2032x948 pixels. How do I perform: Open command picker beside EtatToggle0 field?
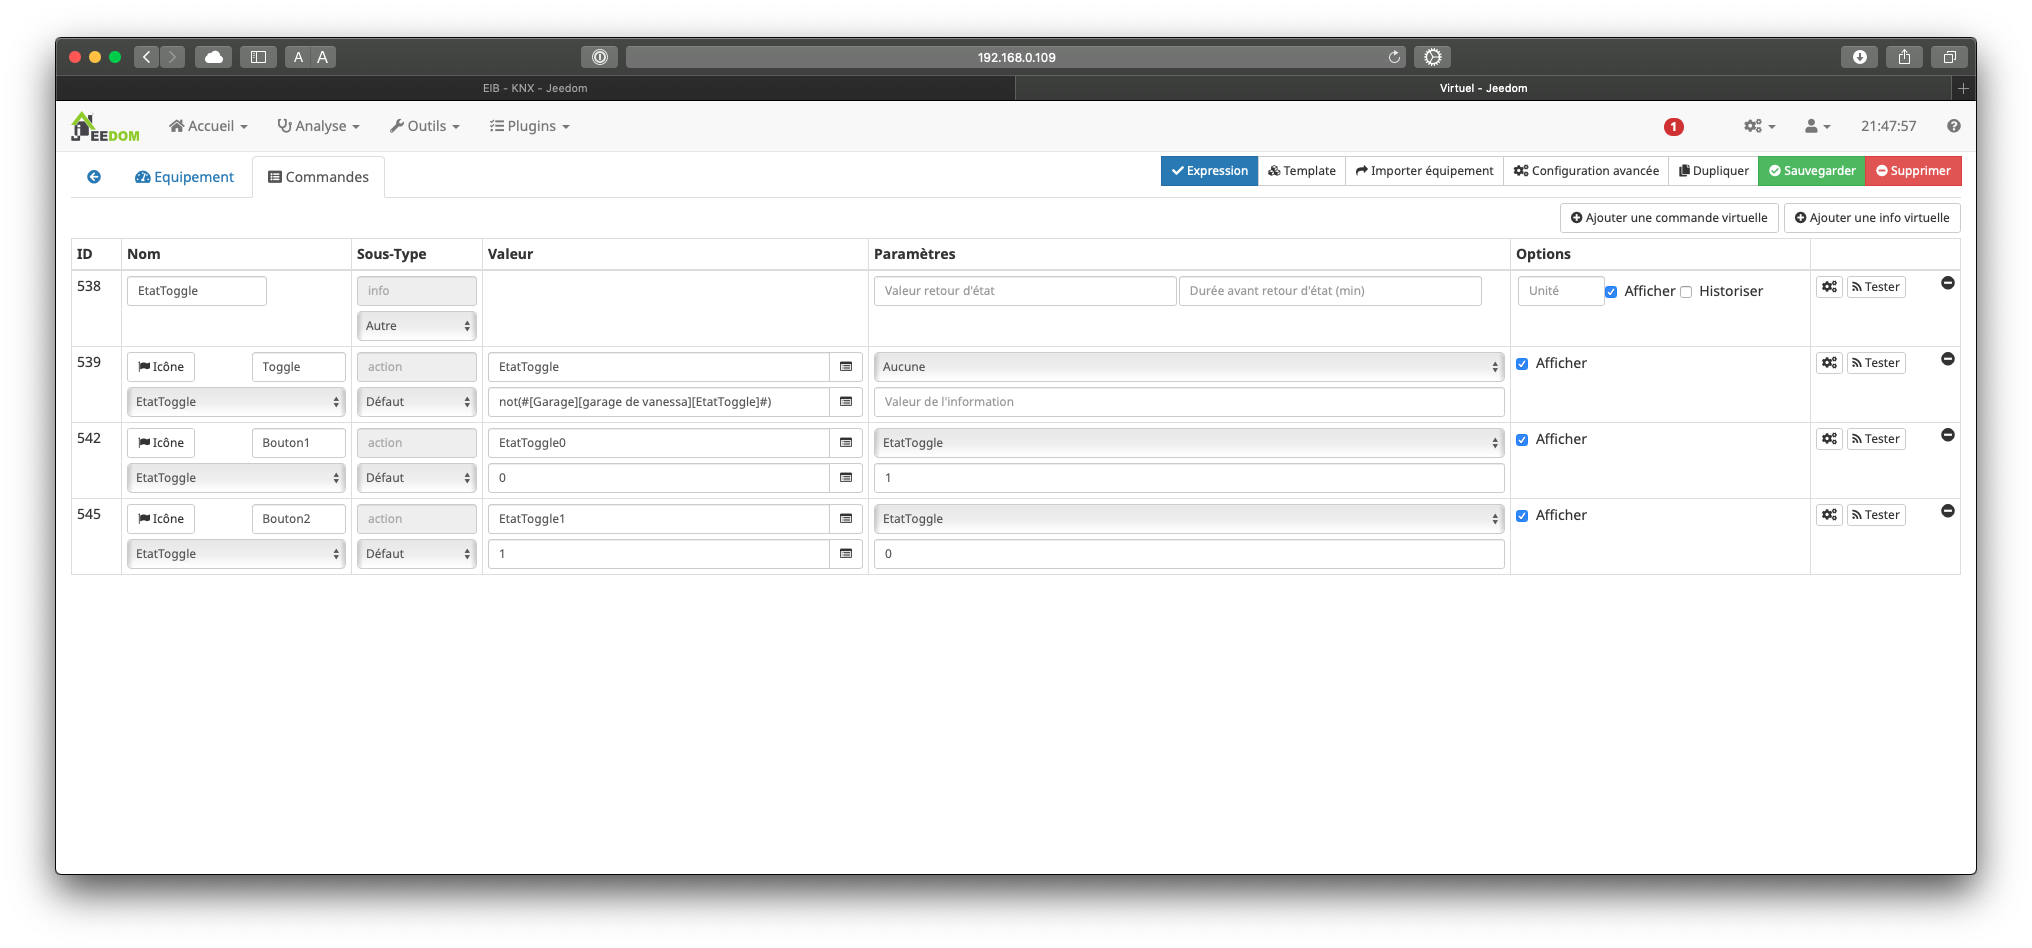coord(846,443)
